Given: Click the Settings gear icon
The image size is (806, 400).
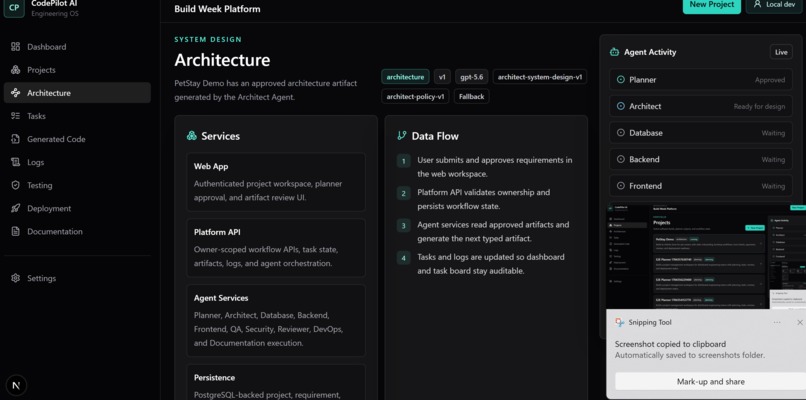Looking at the screenshot, I should coord(15,278).
